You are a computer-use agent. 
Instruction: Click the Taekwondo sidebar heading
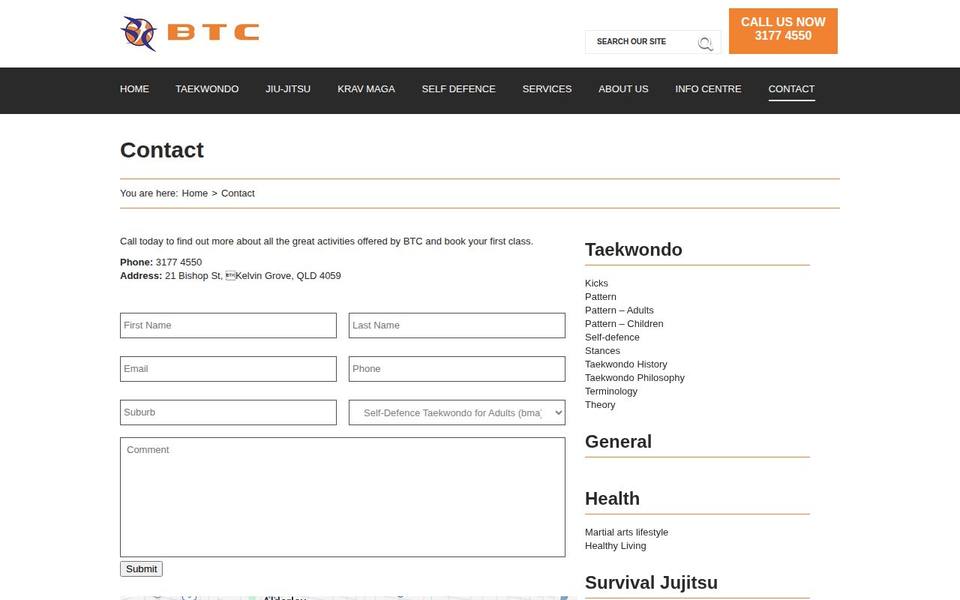click(x=633, y=250)
